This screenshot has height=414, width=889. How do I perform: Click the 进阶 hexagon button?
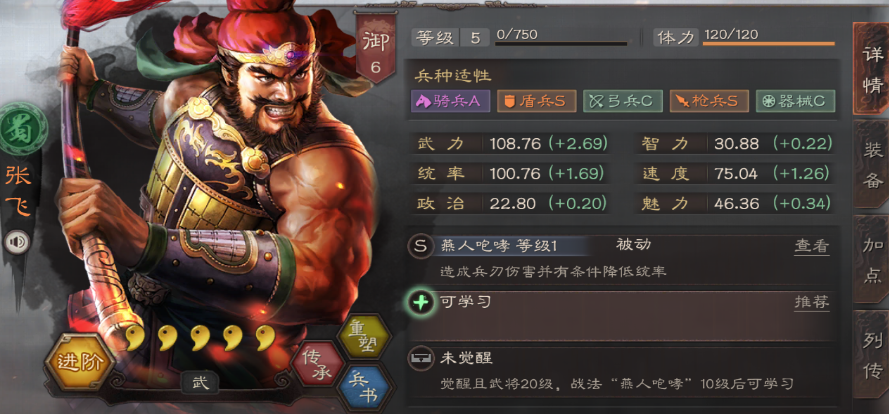(79, 361)
